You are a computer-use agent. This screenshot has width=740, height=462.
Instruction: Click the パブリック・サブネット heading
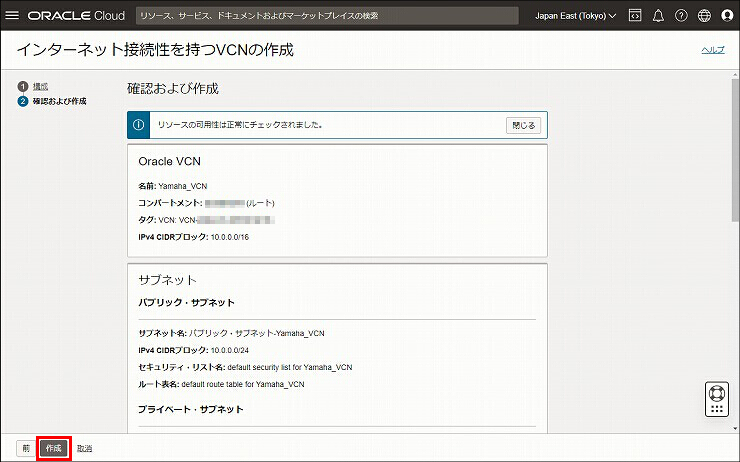pos(186,302)
